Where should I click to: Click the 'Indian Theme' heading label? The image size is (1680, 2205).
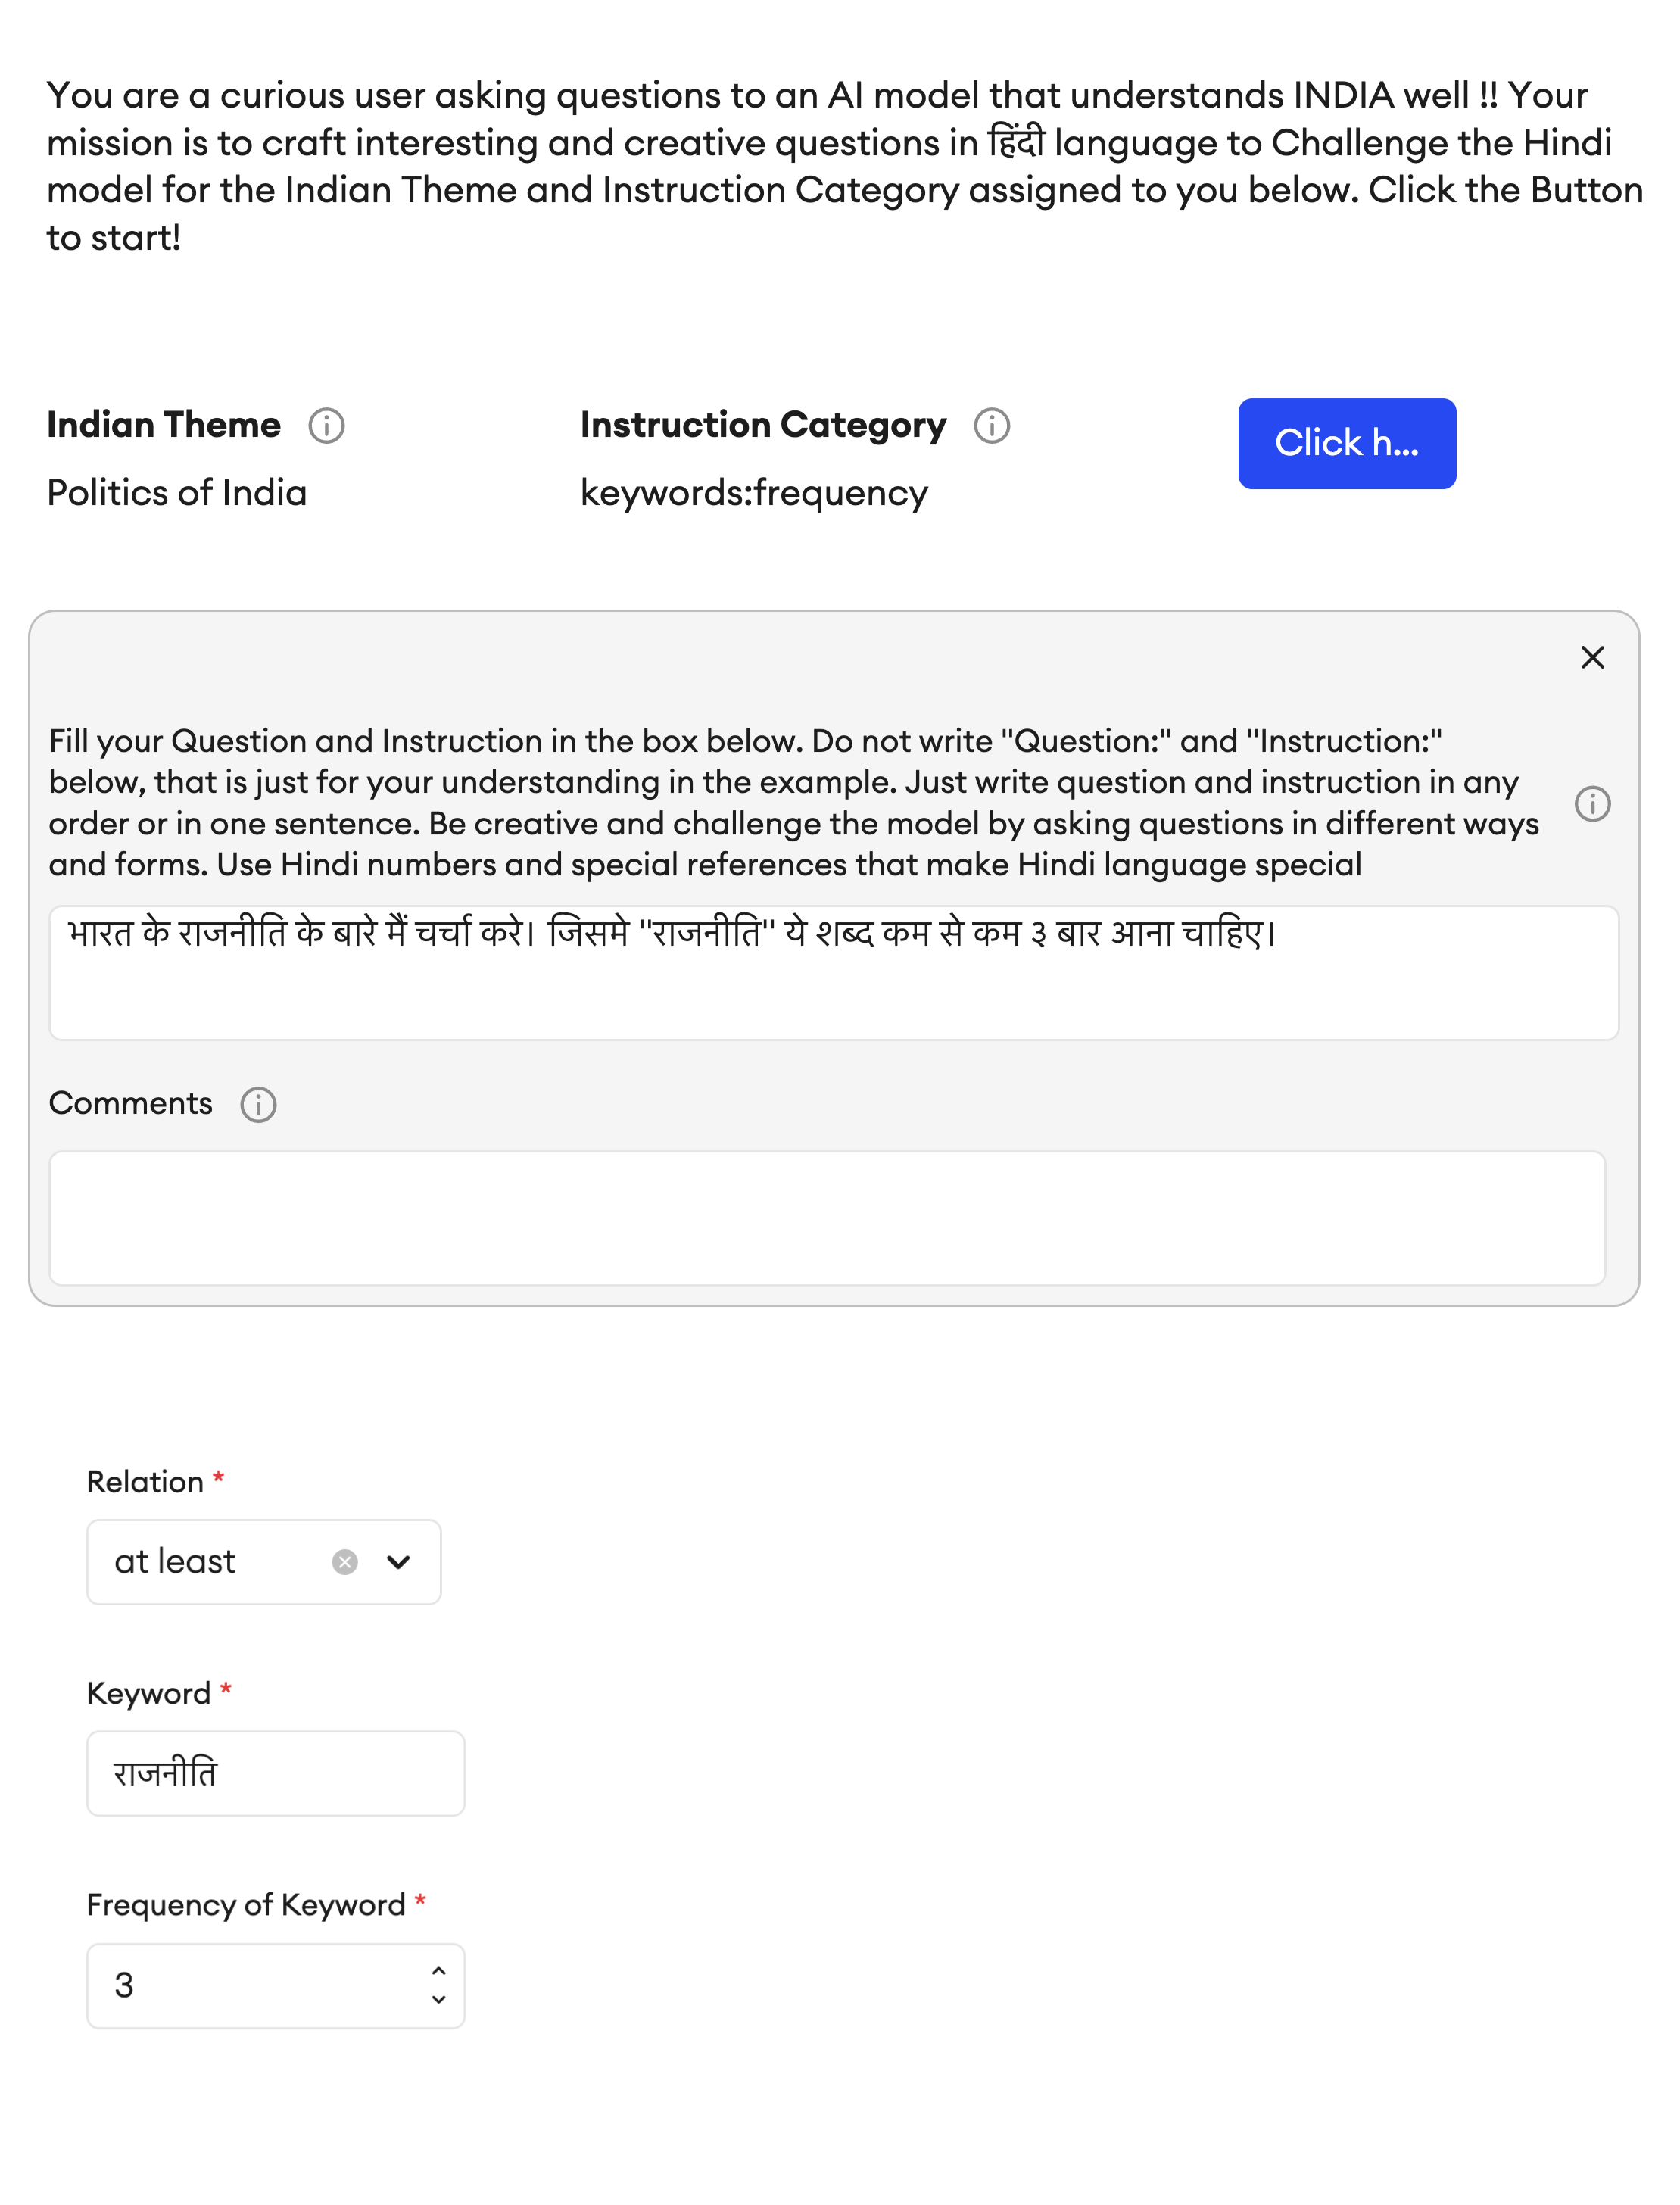point(164,425)
